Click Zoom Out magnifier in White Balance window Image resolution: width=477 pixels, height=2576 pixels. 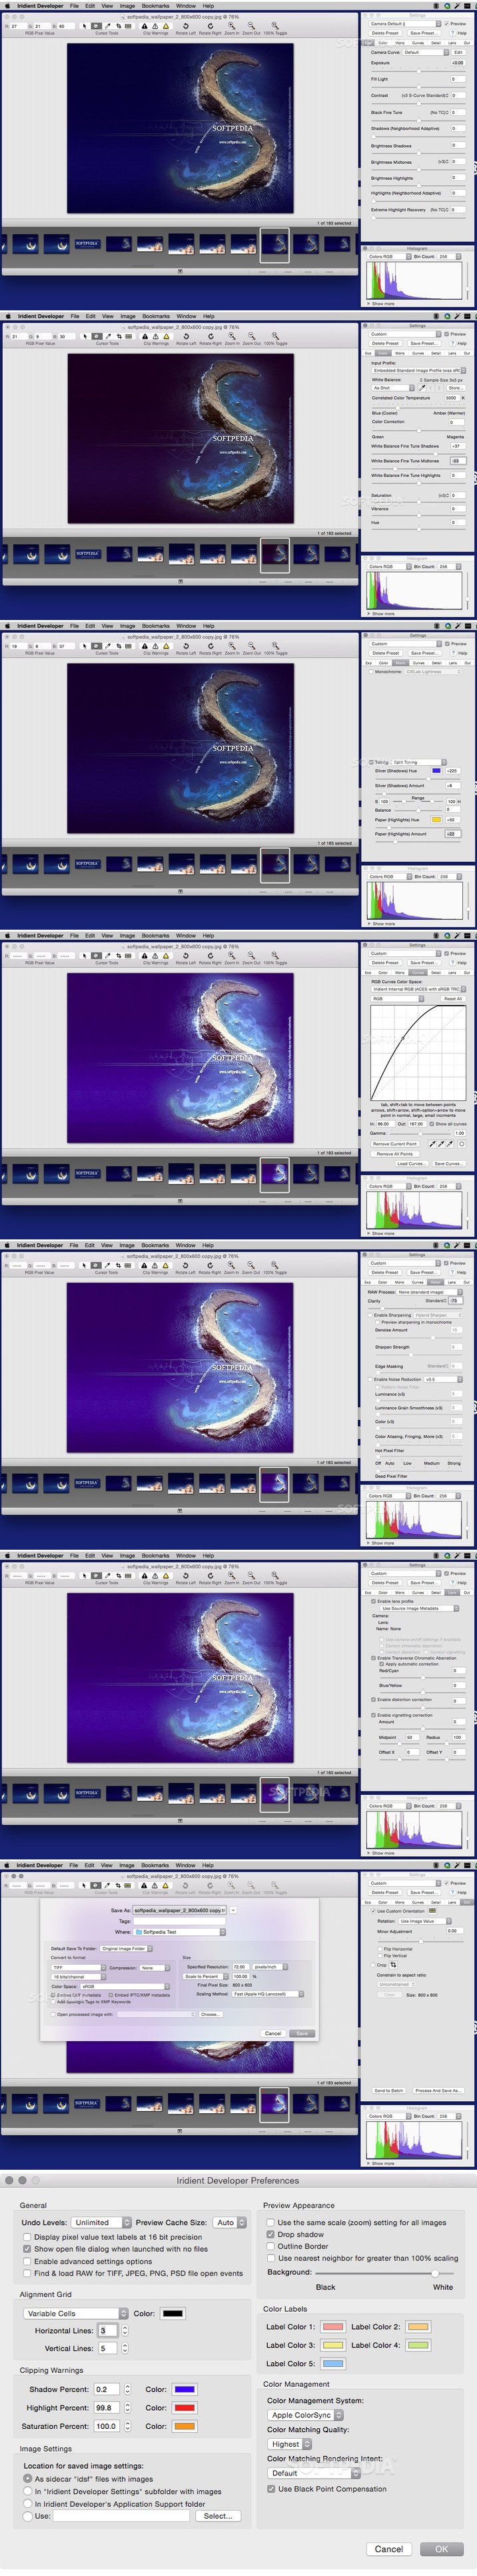coord(253,337)
